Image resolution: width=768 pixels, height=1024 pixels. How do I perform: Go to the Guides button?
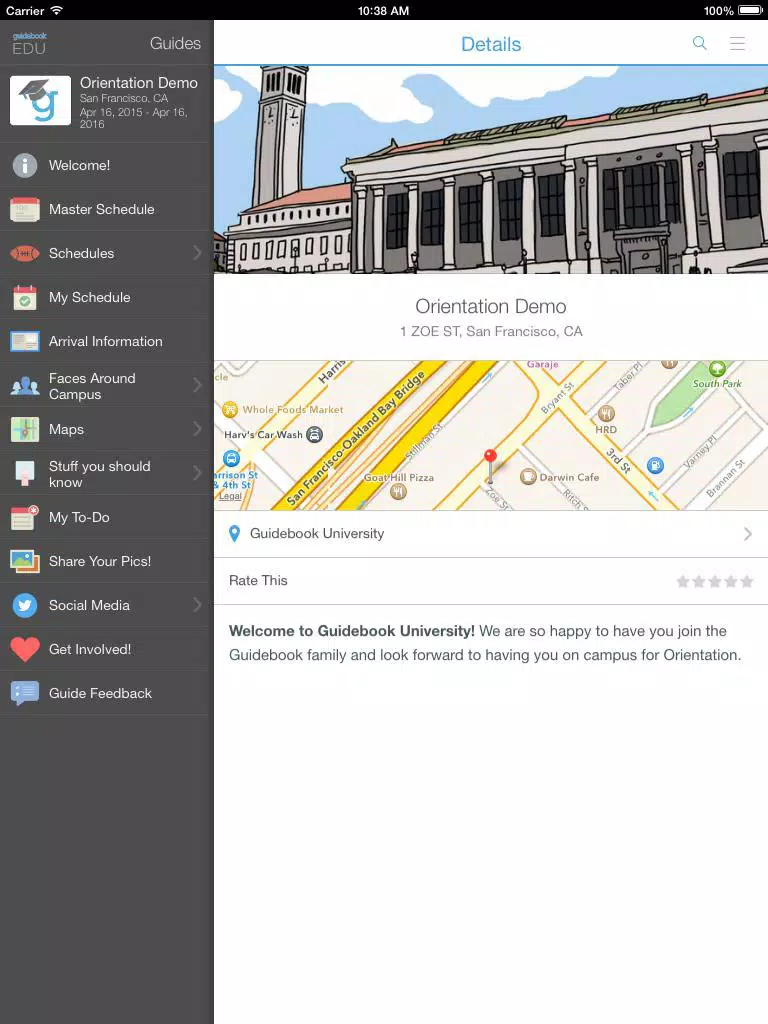pos(175,43)
